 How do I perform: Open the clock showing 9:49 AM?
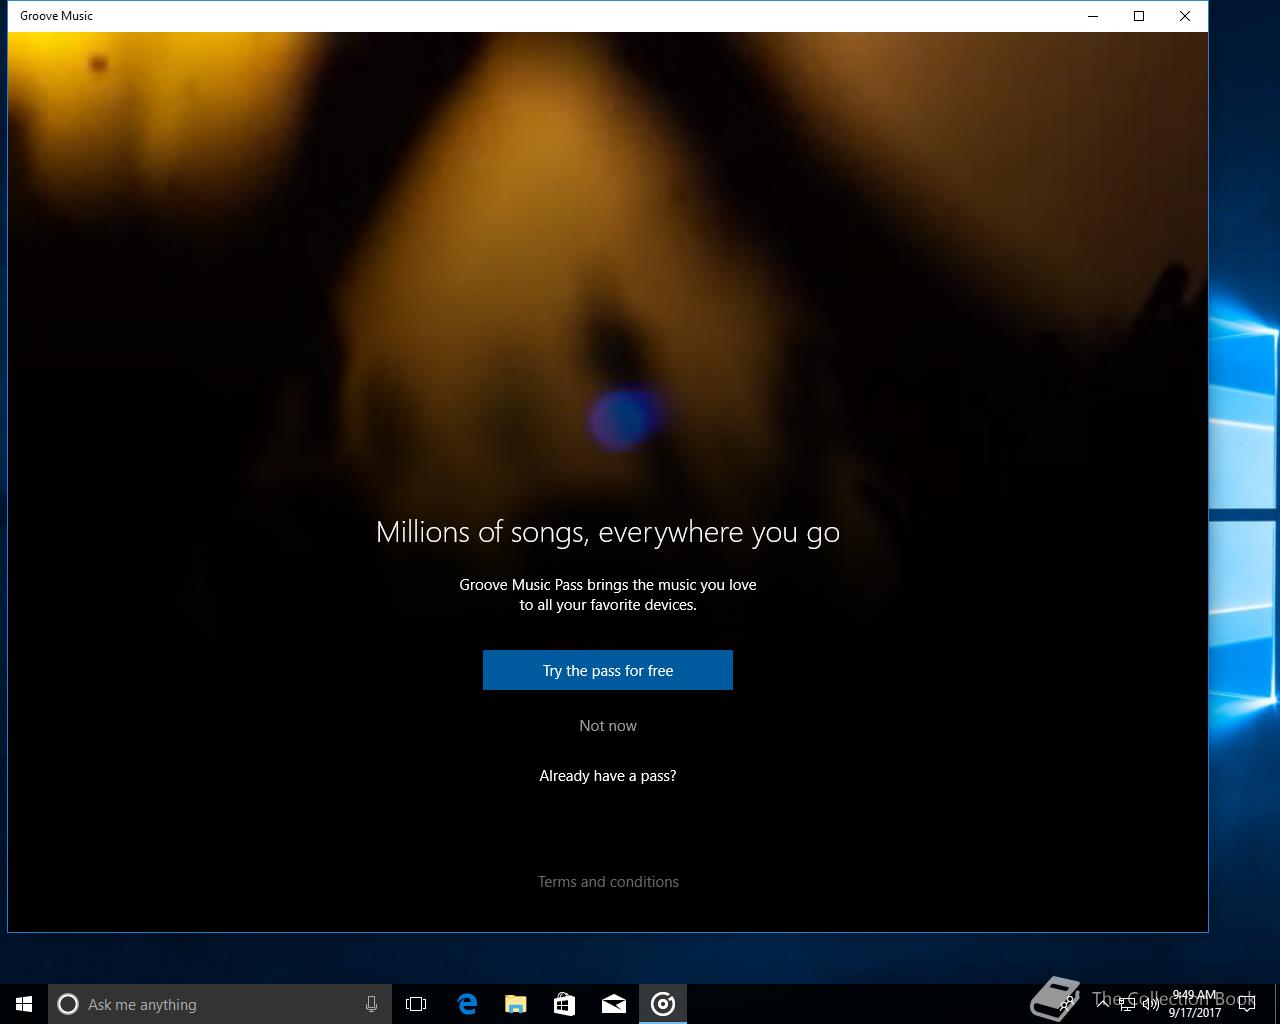click(1194, 1004)
